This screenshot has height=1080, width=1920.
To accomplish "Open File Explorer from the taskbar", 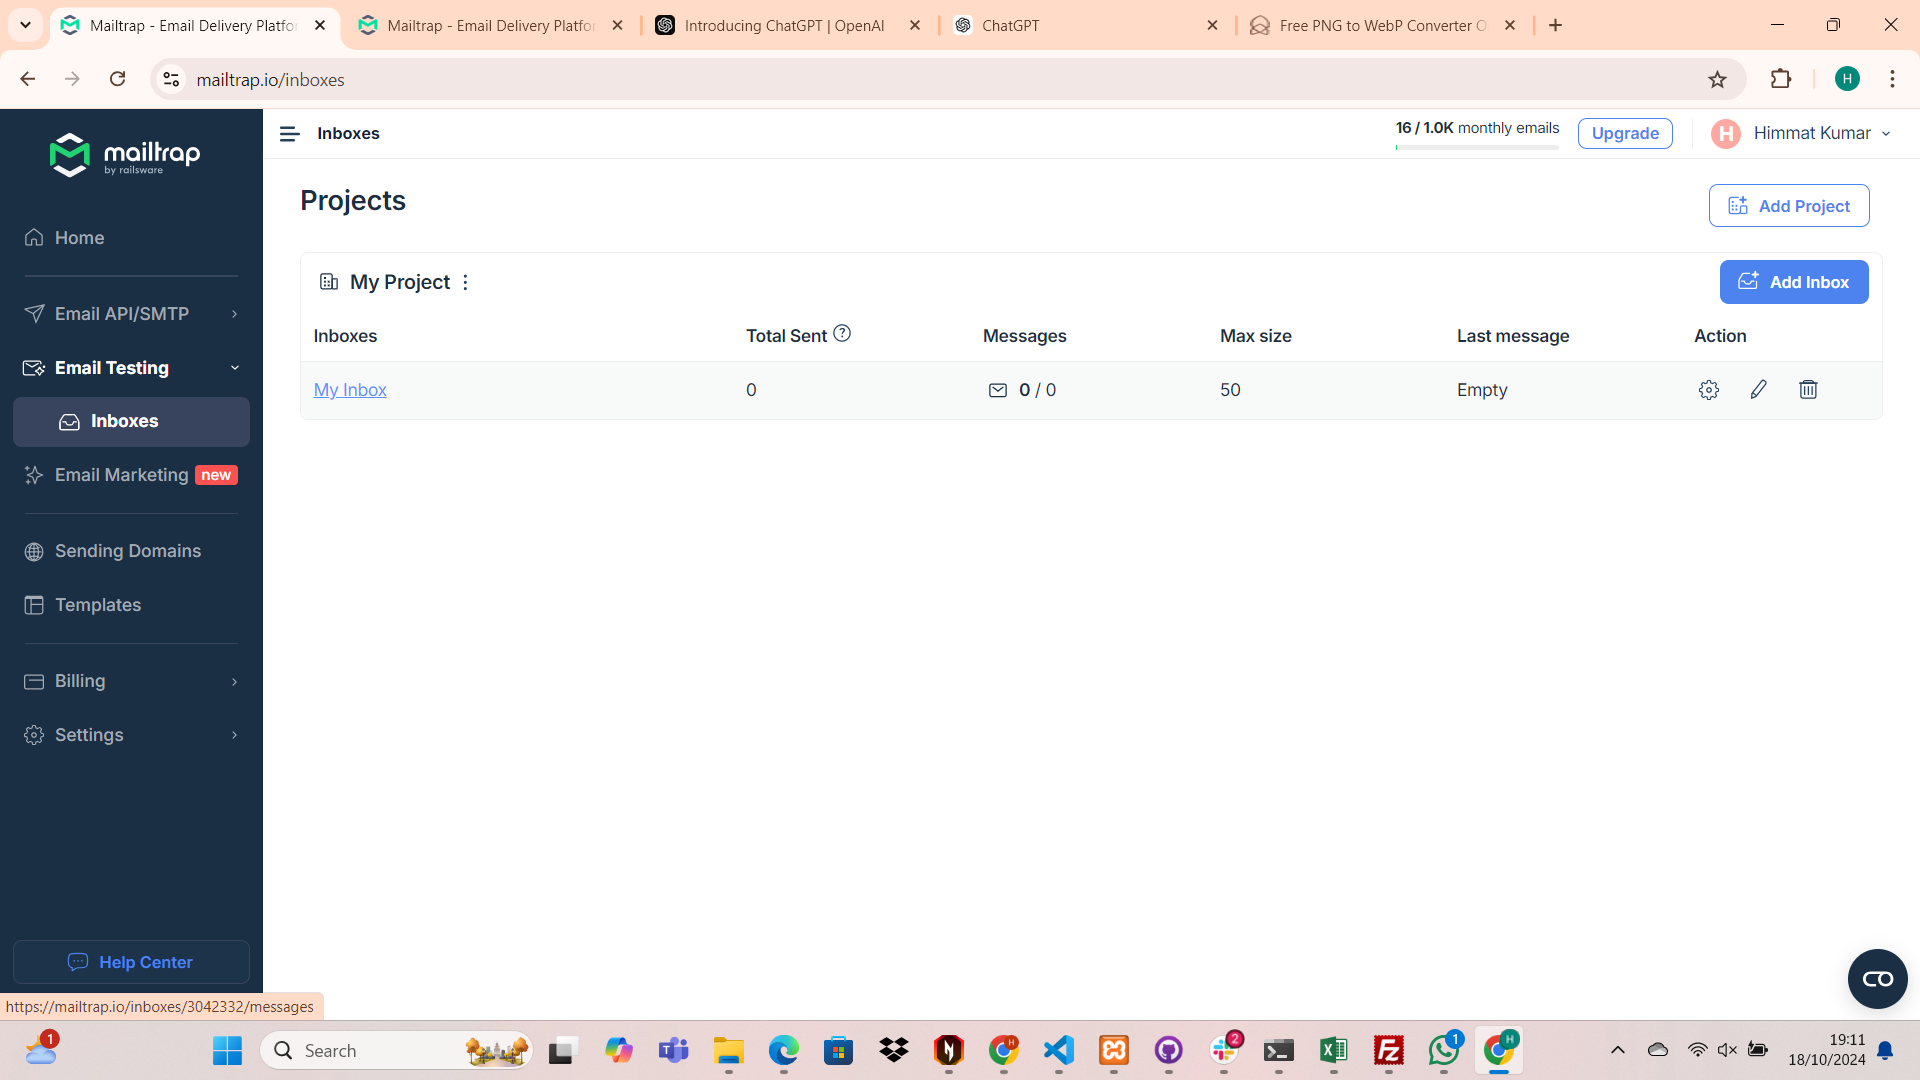I will [x=728, y=1051].
